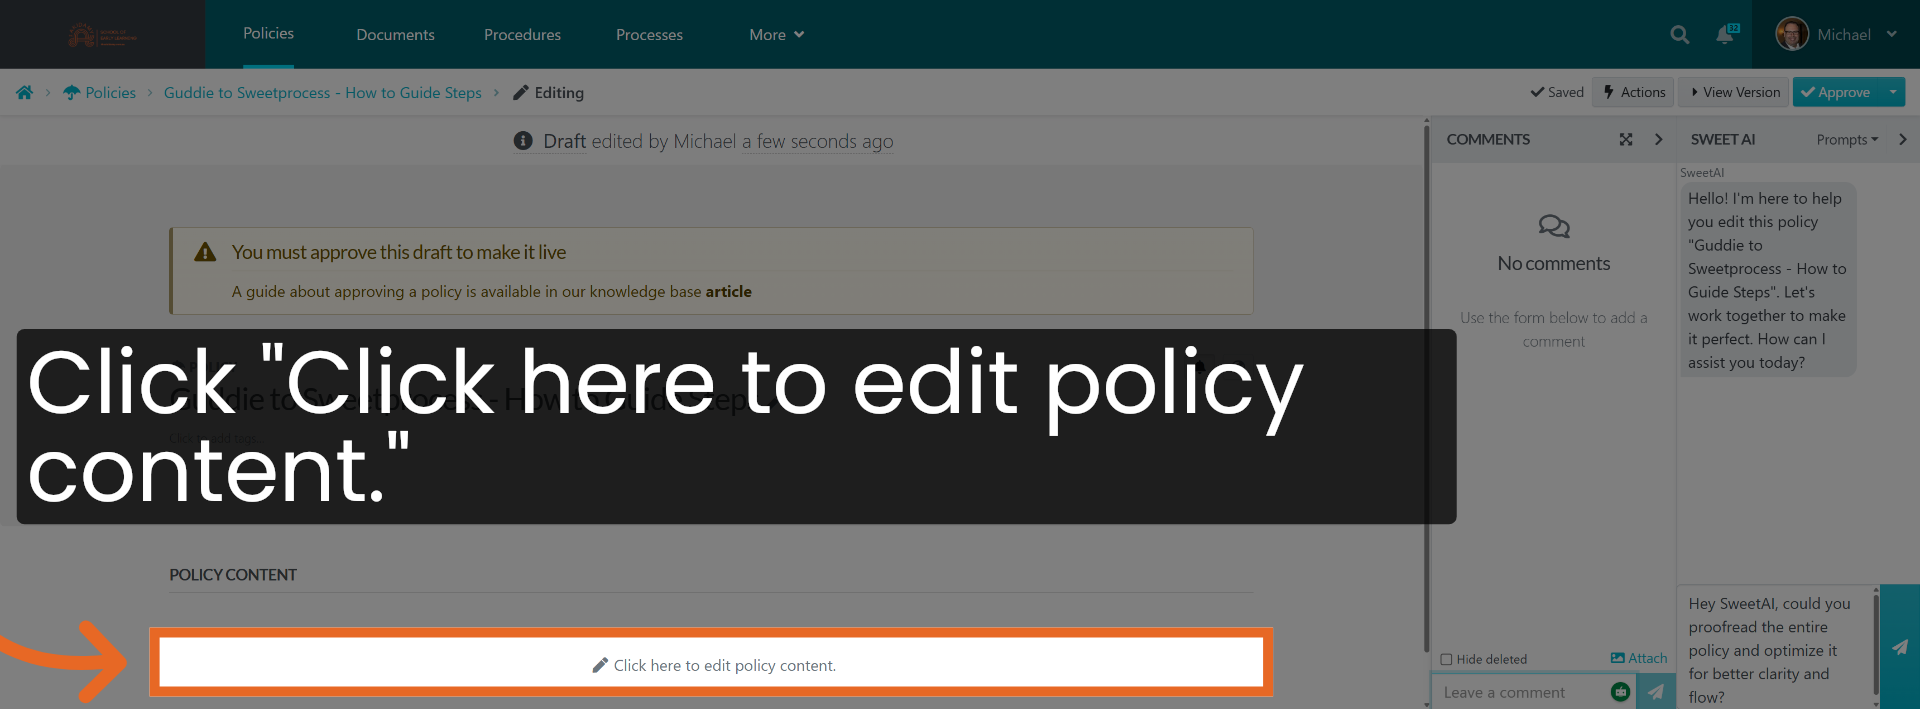Go to home via house icon
The image size is (1920, 709).
tap(24, 93)
